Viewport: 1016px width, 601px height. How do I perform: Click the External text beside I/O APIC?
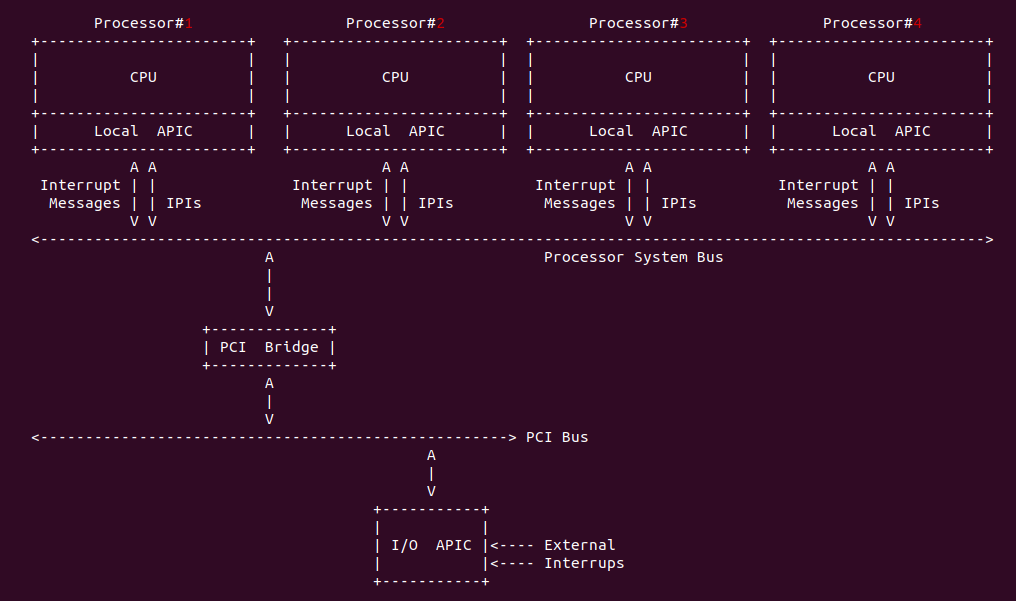(x=579, y=545)
